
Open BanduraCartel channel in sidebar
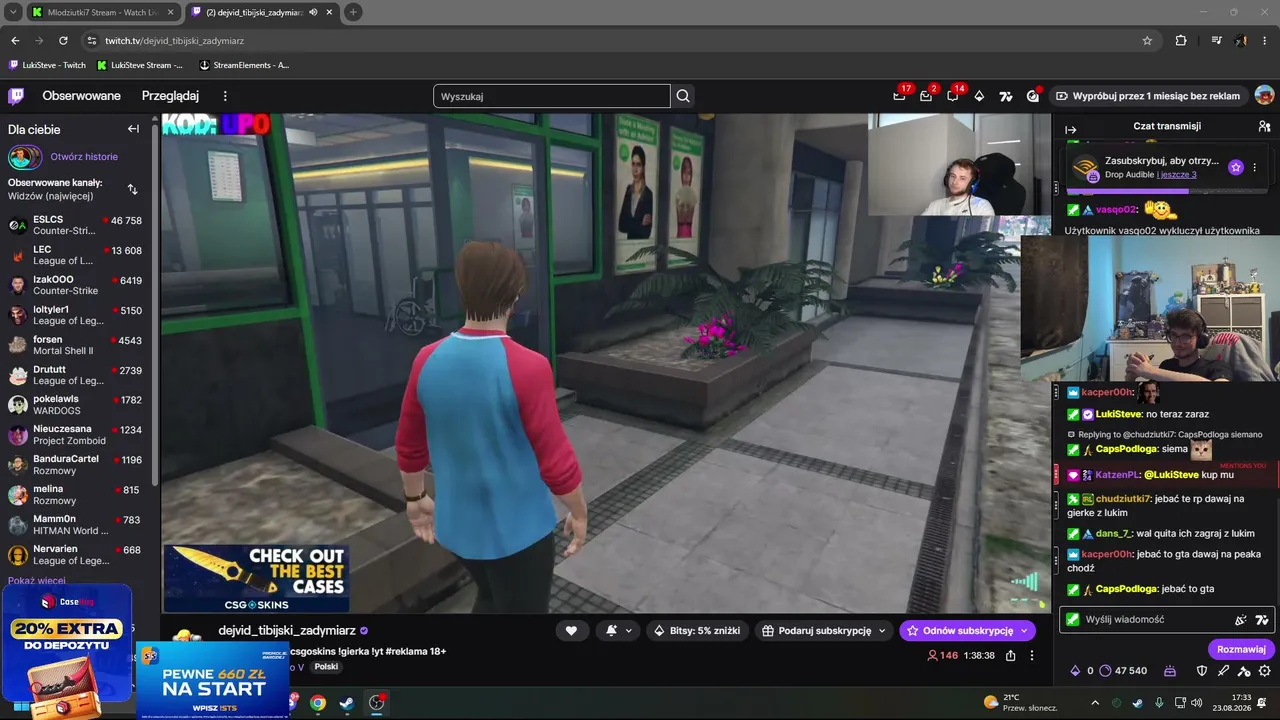click(x=78, y=465)
